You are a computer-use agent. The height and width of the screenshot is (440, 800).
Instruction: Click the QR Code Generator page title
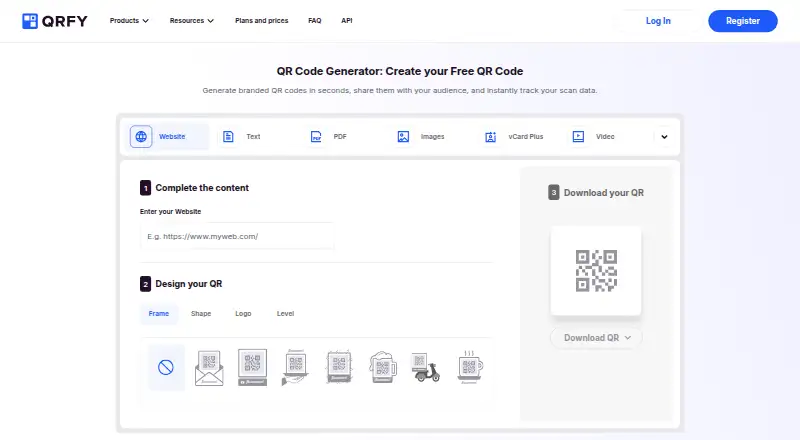[400, 71]
